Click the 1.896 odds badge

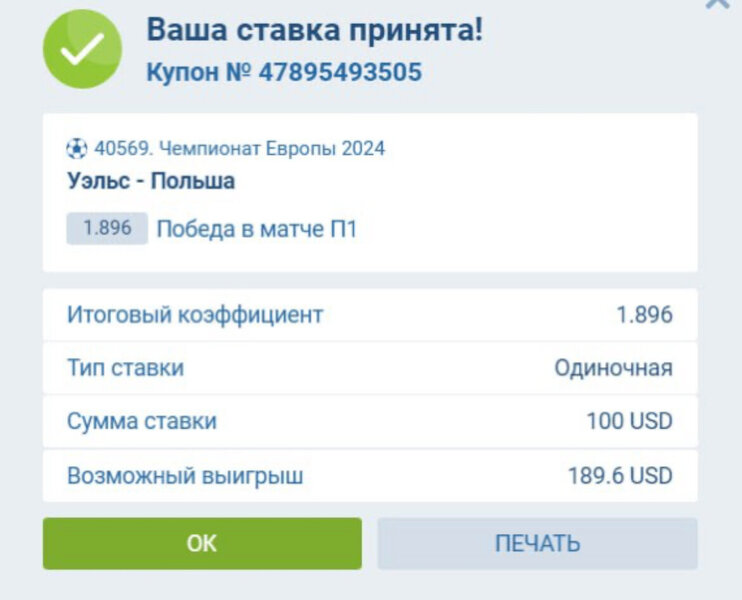click(107, 229)
